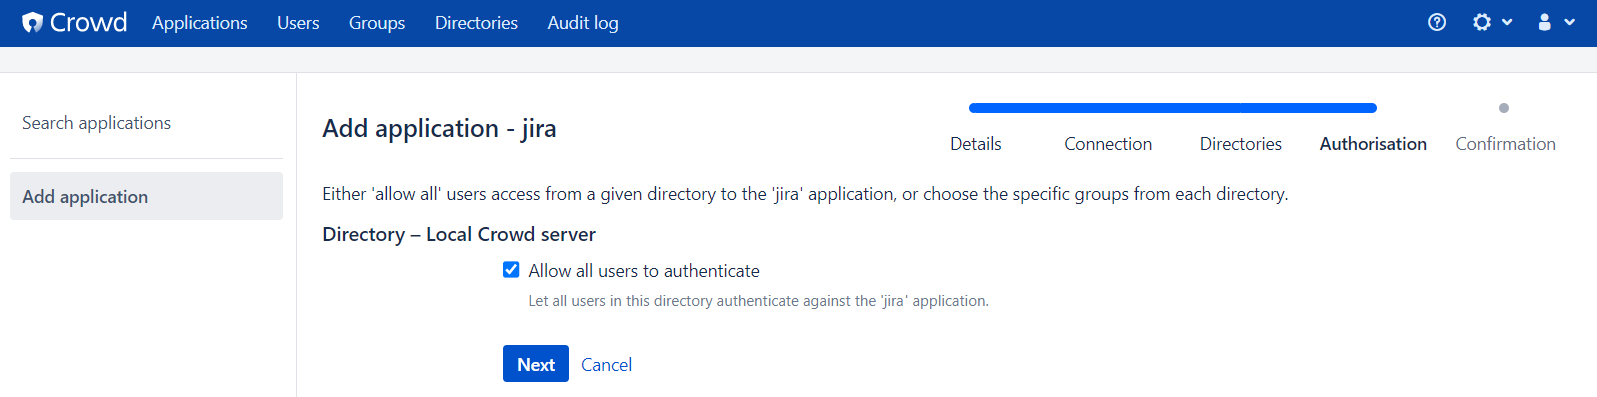Open the Audit log page
Viewport: 1597px width, 397px height.
pos(583,22)
